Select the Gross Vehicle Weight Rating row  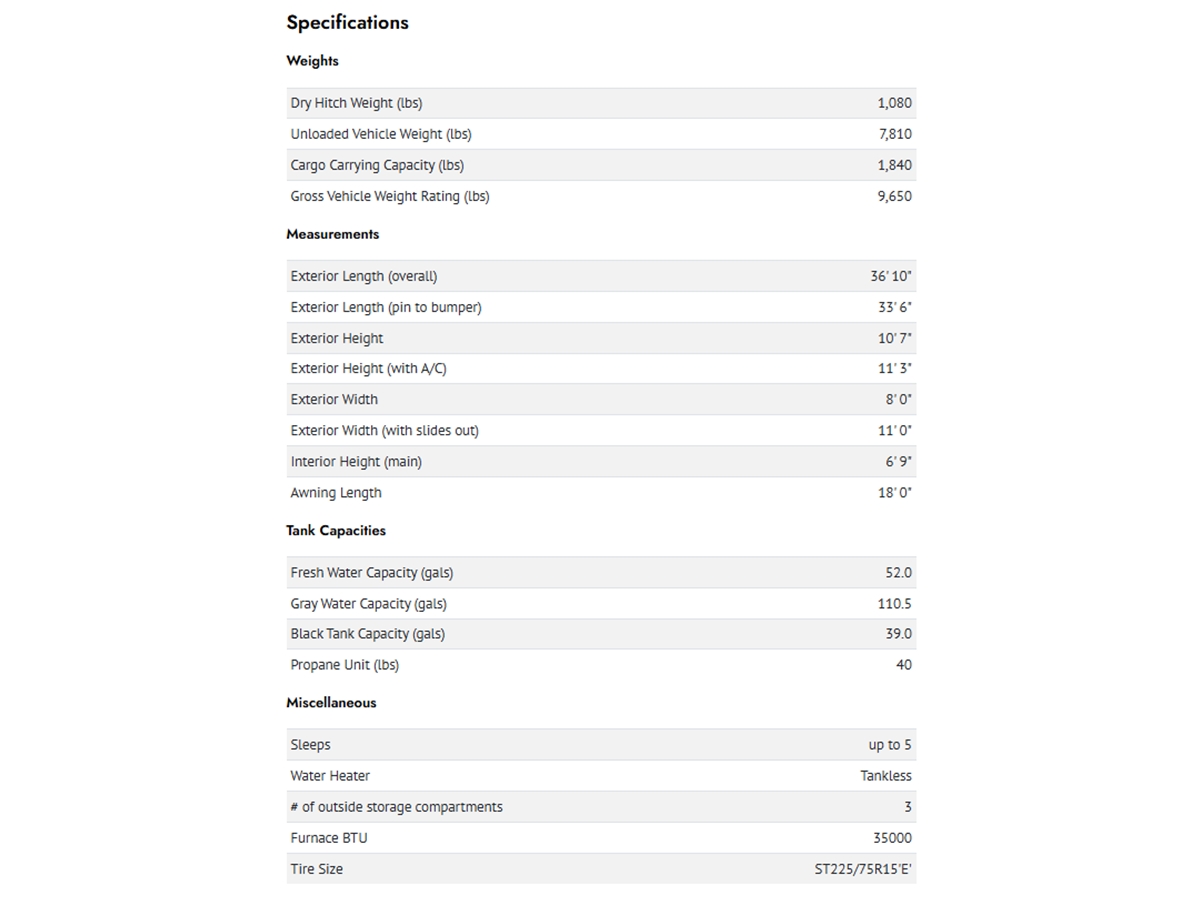pyautogui.click(x=600, y=196)
